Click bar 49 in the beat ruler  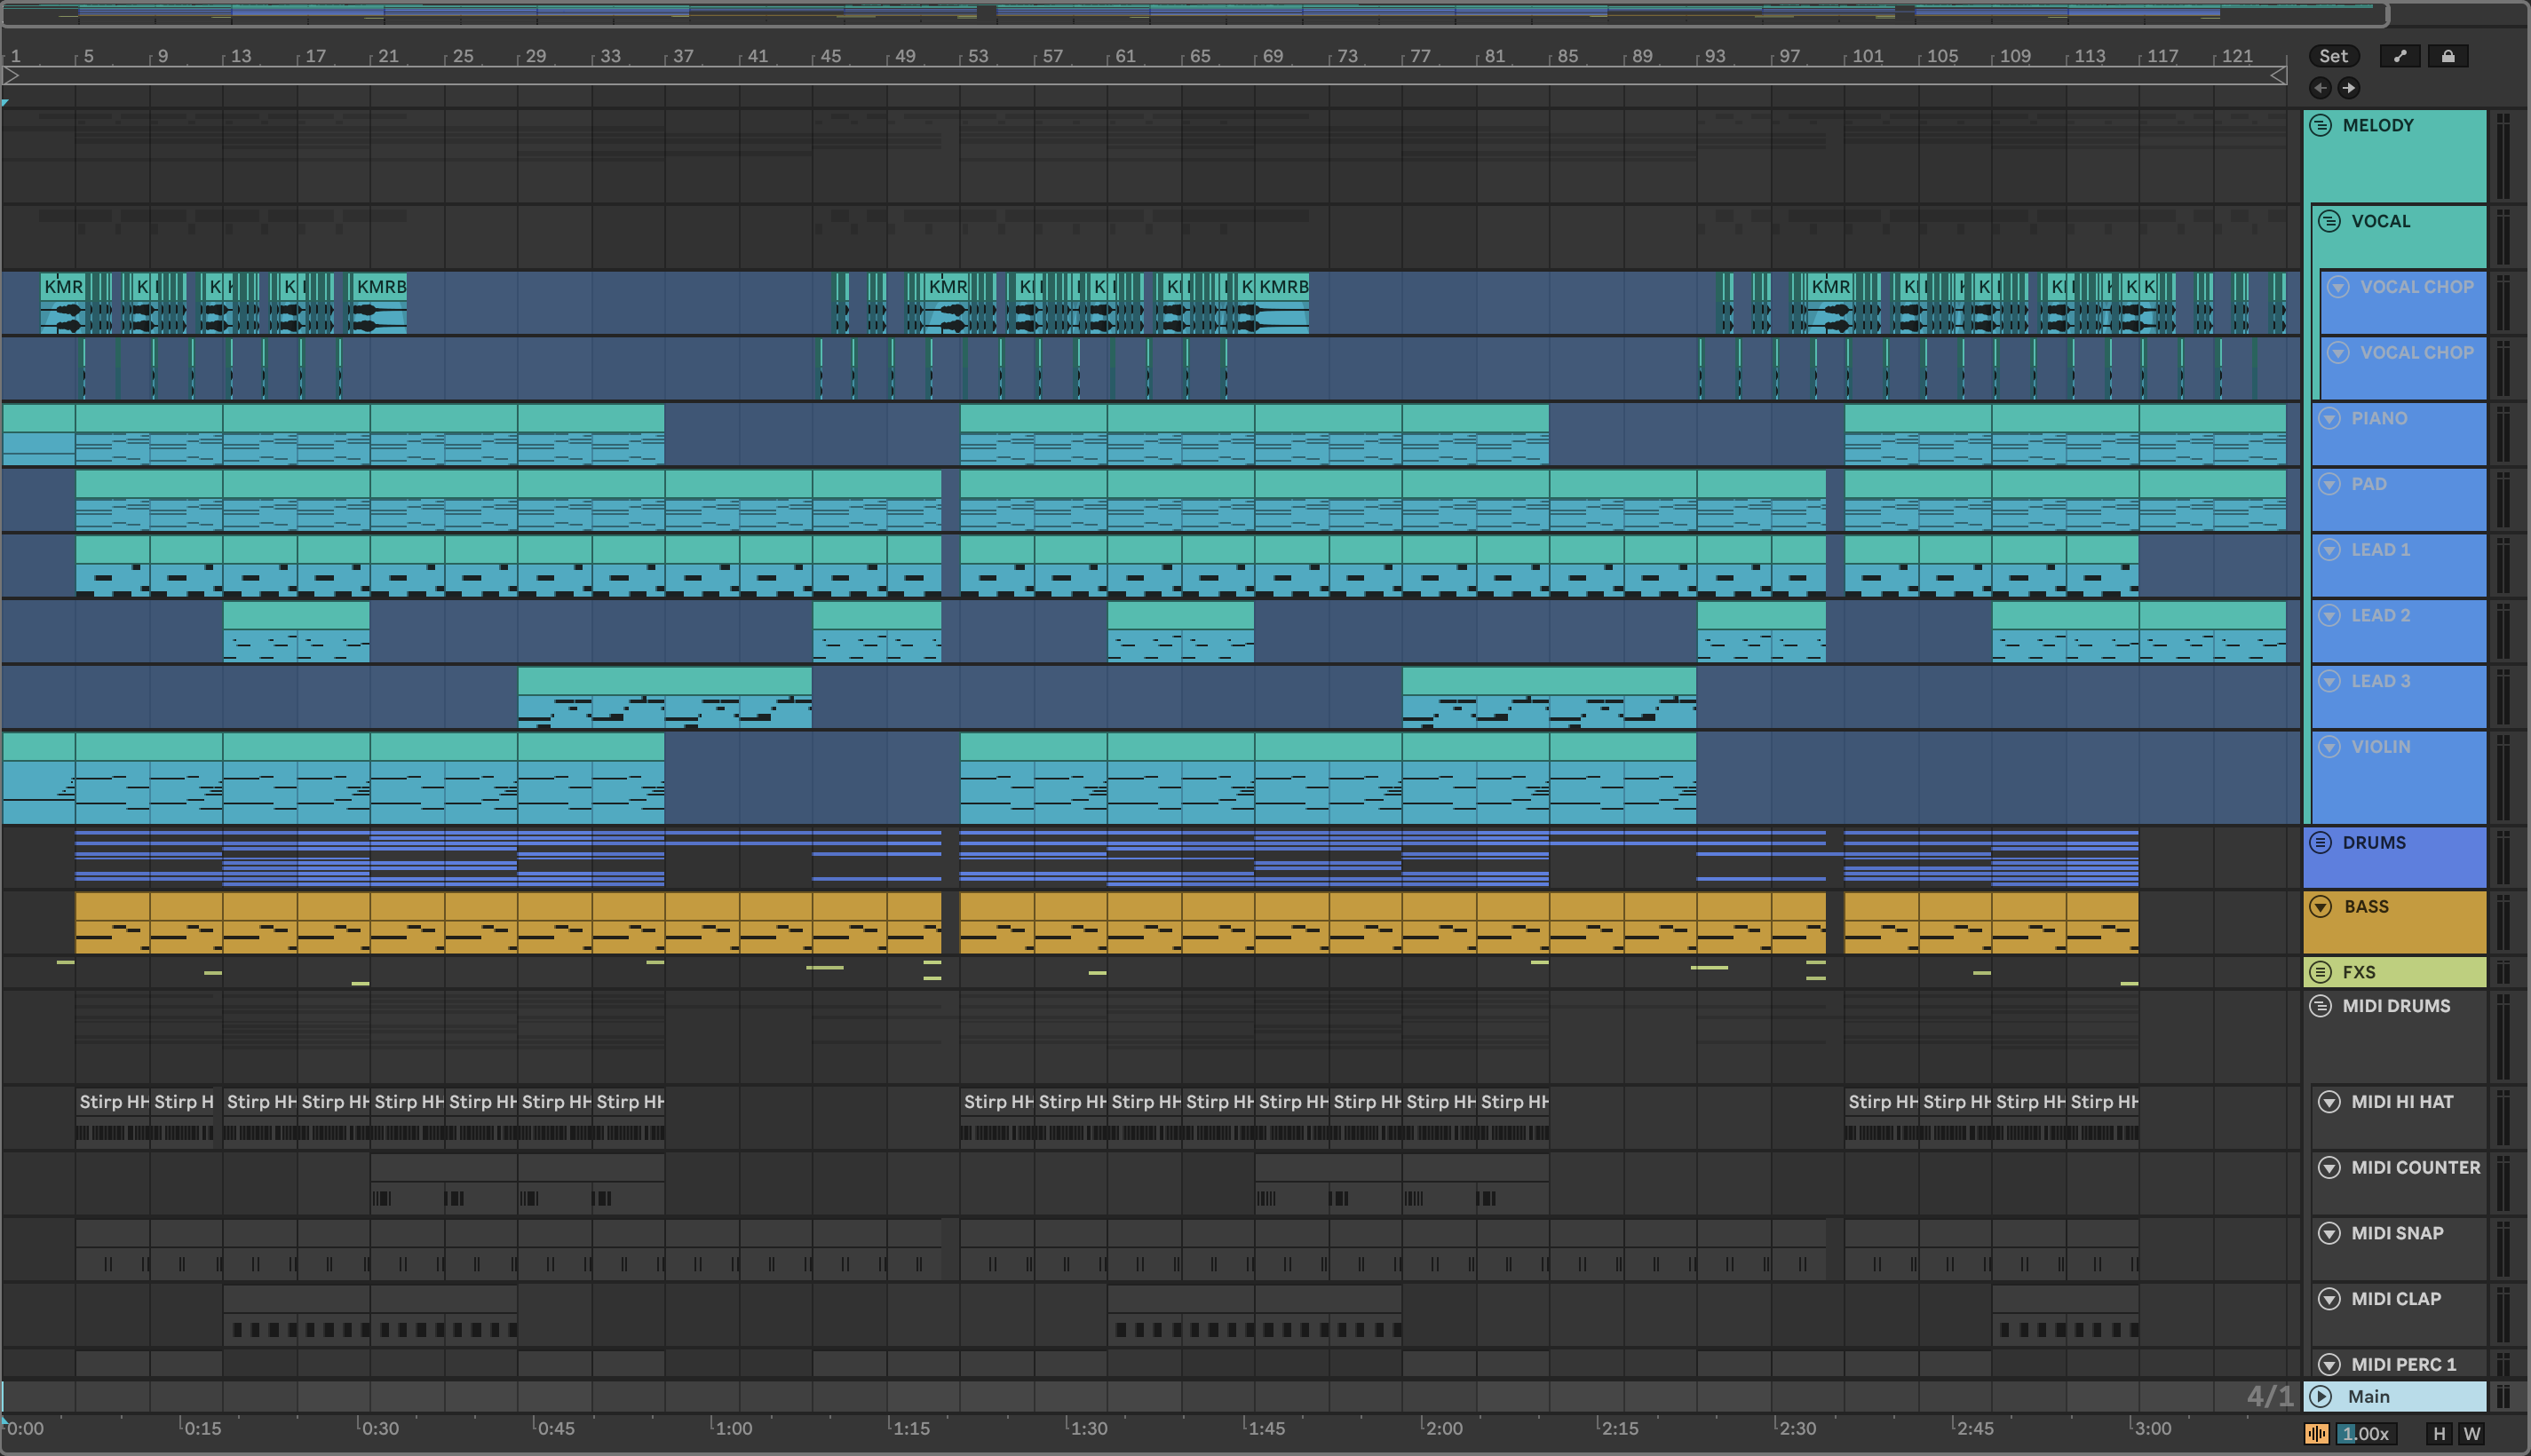tap(905, 56)
